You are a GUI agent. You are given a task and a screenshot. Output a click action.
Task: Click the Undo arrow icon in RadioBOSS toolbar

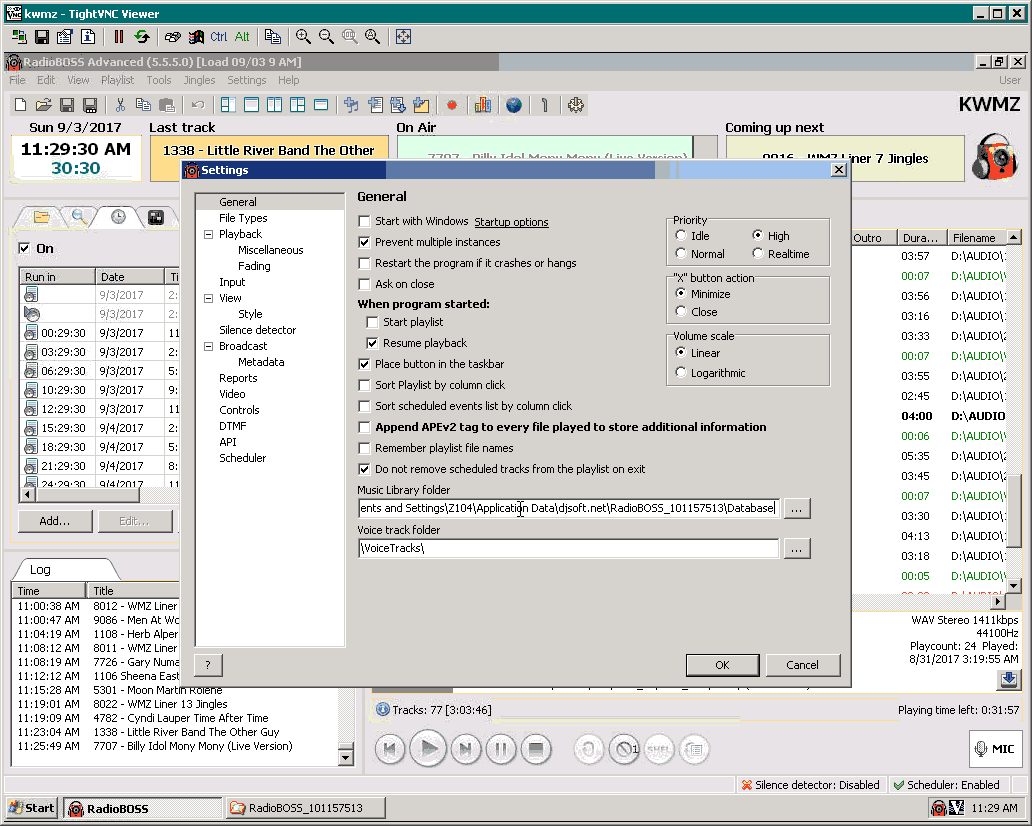tap(197, 105)
